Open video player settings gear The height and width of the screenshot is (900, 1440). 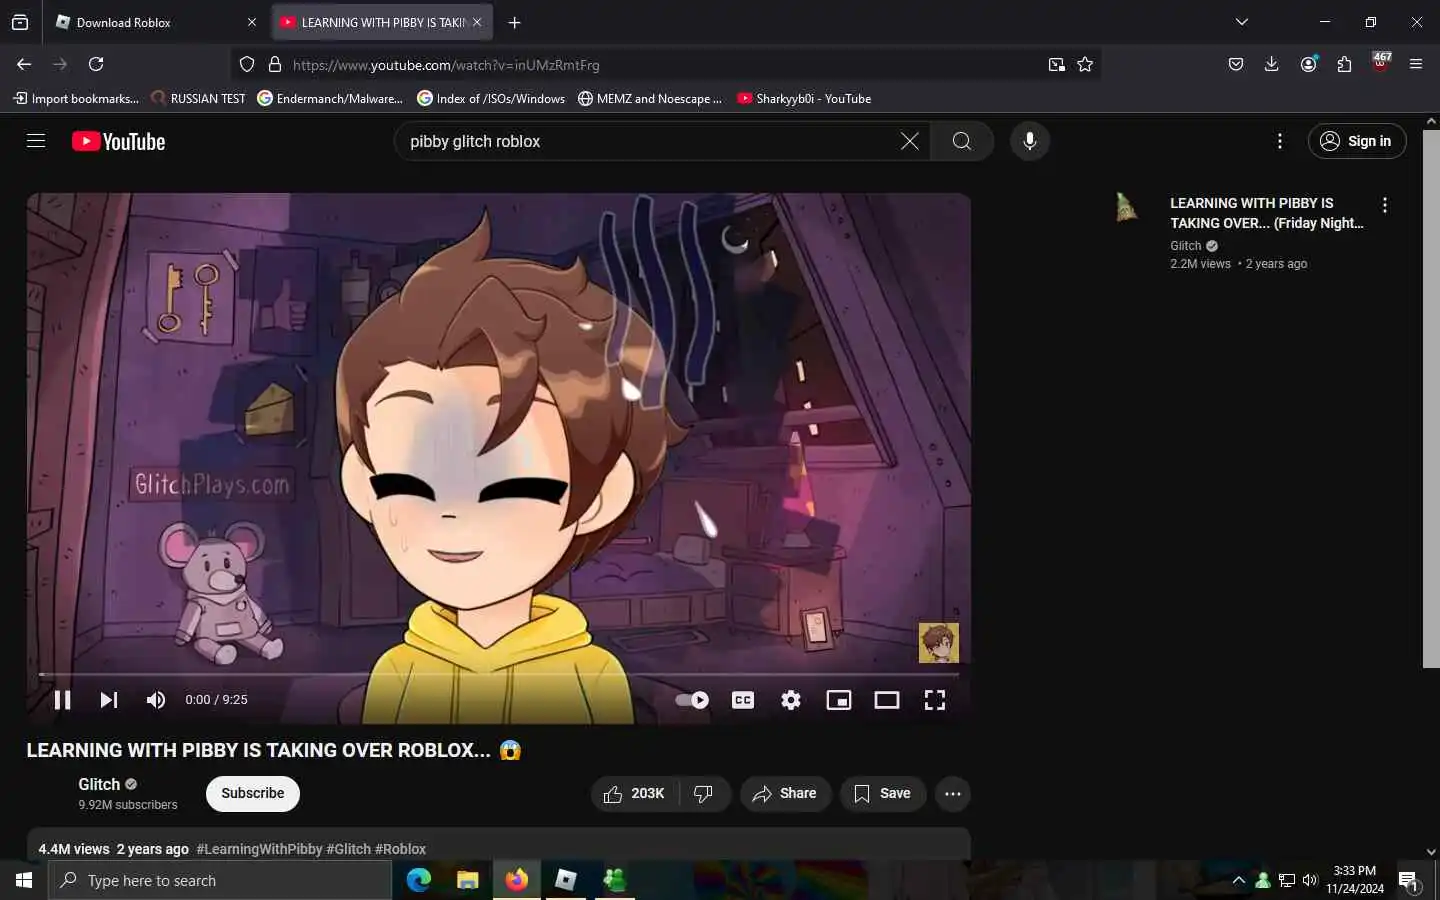791,700
